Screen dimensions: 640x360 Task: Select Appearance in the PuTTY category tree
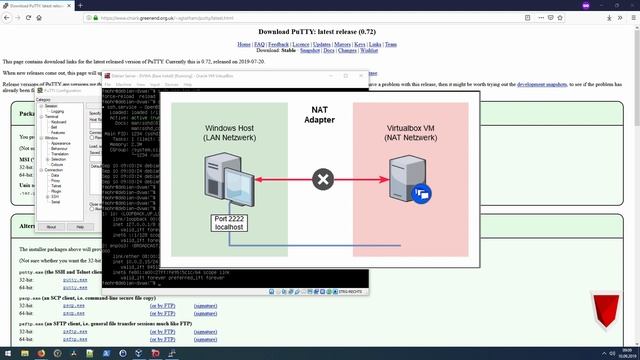tap(60, 144)
